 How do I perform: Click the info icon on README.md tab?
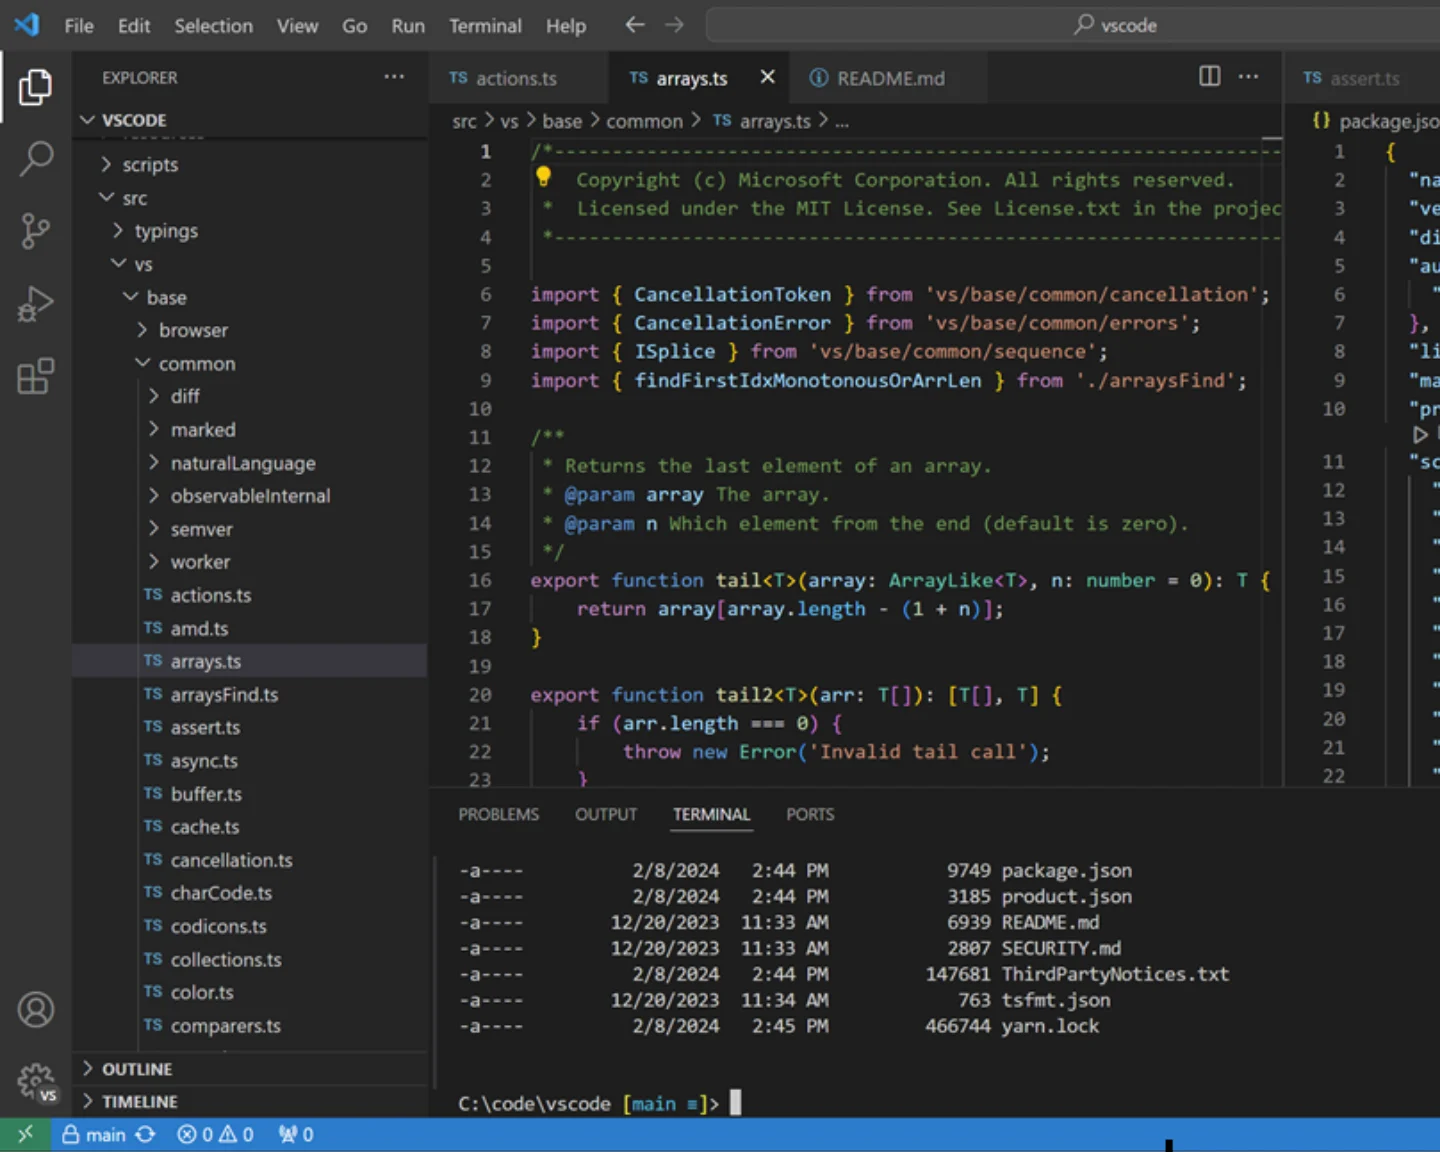(x=818, y=78)
